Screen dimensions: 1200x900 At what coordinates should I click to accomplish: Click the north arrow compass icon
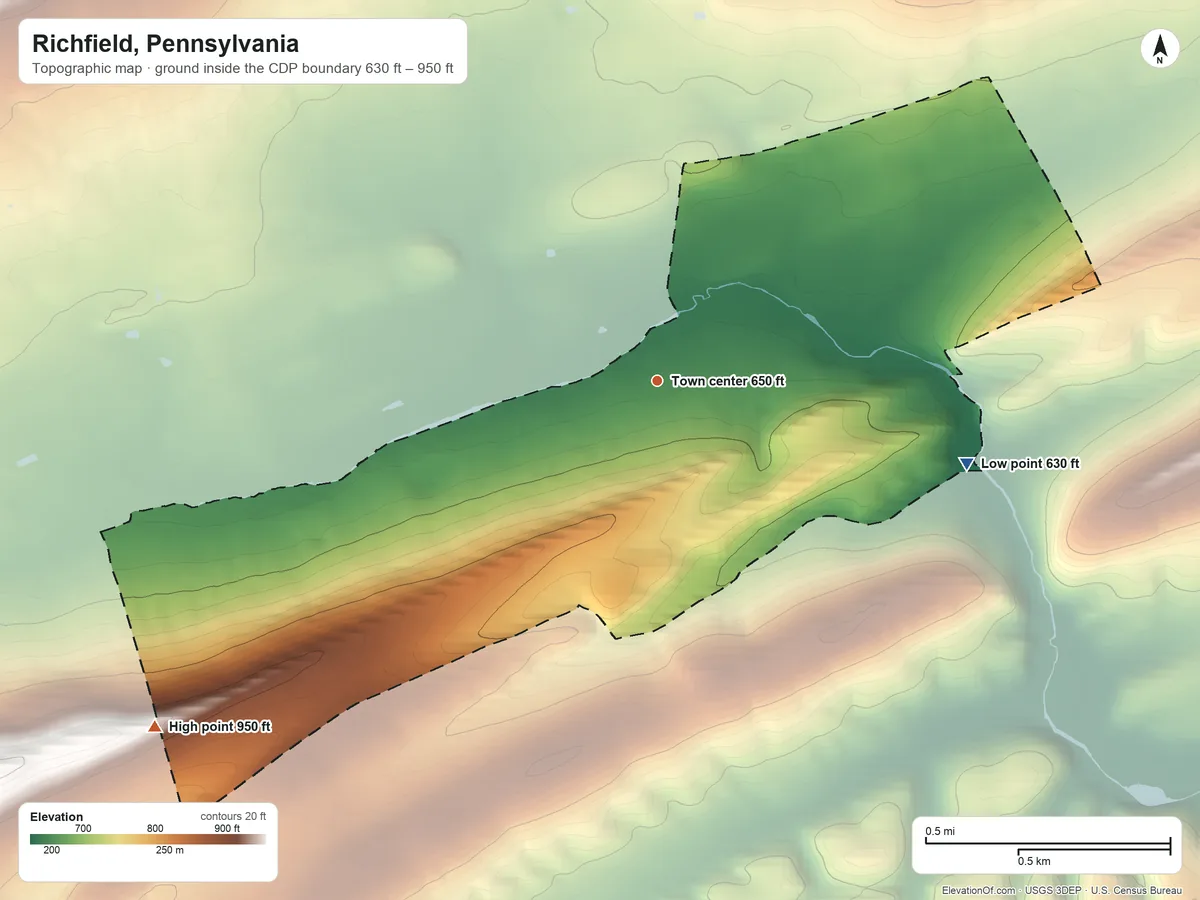pyautogui.click(x=1159, y=49)
